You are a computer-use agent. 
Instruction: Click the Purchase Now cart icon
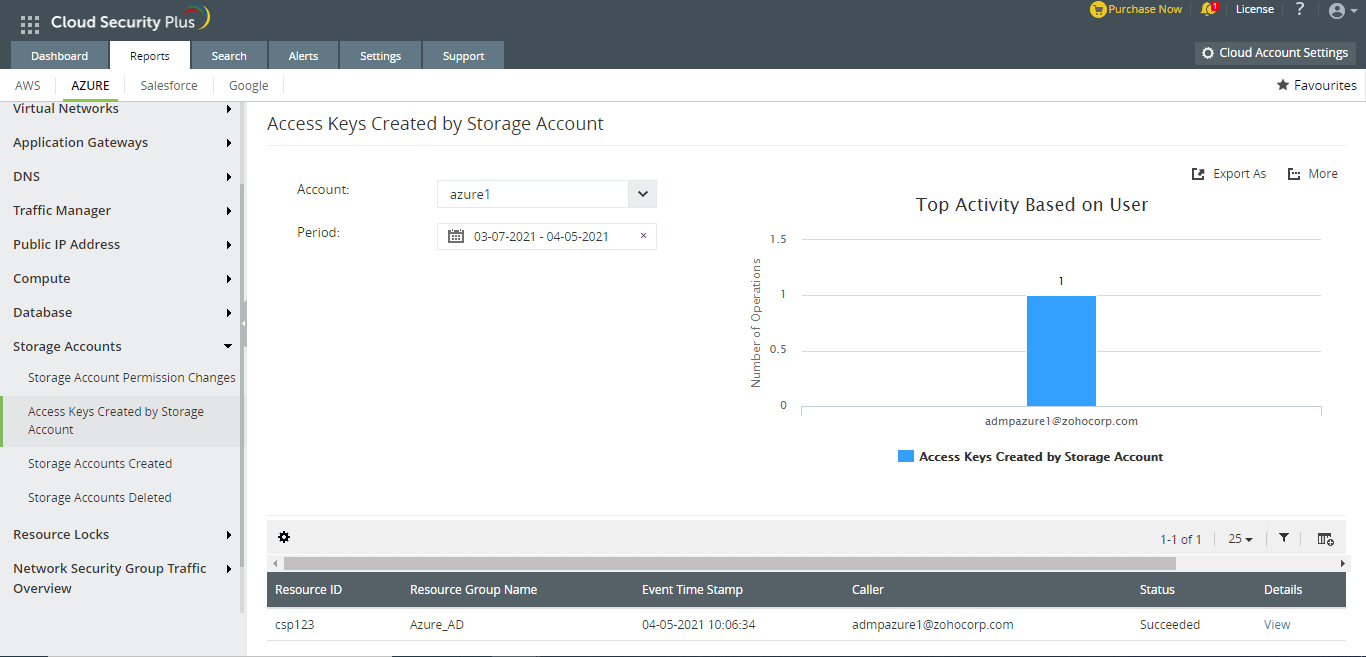[x=1098, y=10]
